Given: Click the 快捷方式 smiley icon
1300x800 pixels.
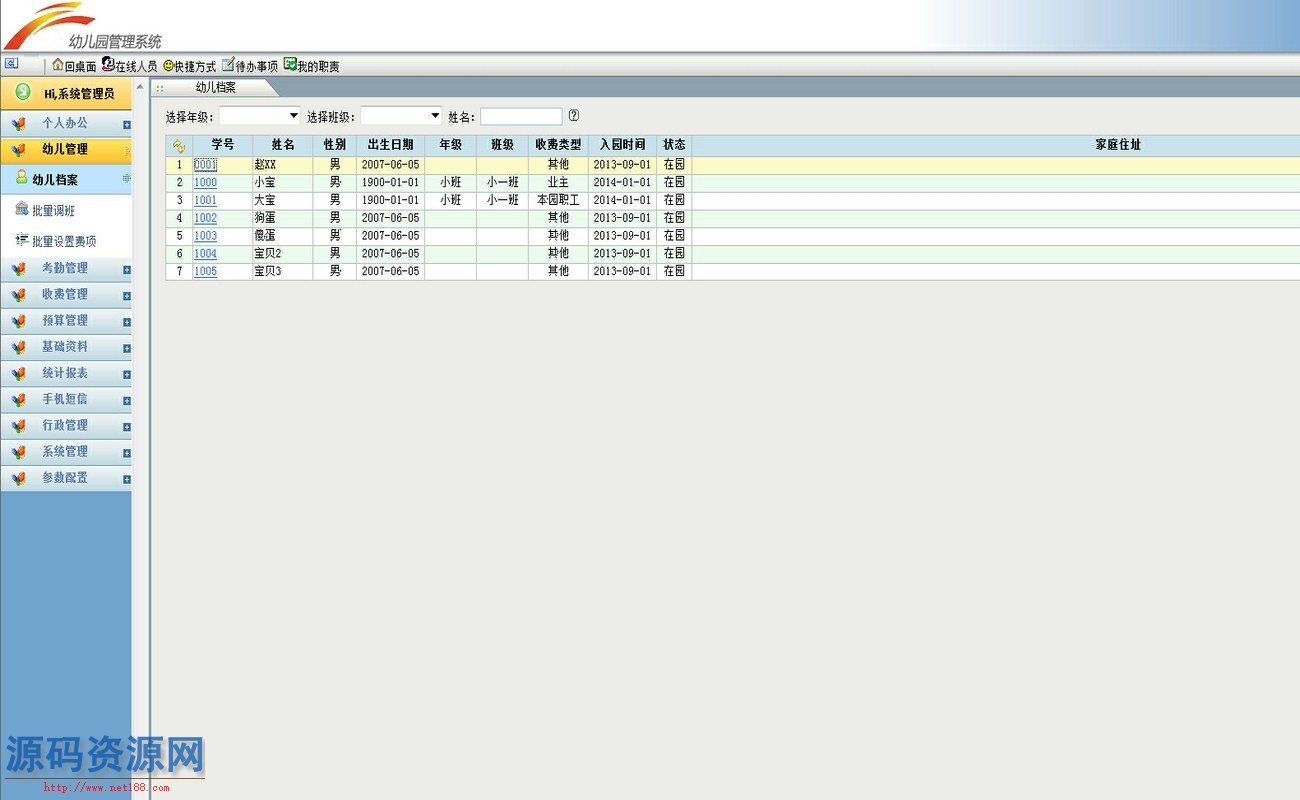Looking at the screenshot, I should tap(168, 66).
